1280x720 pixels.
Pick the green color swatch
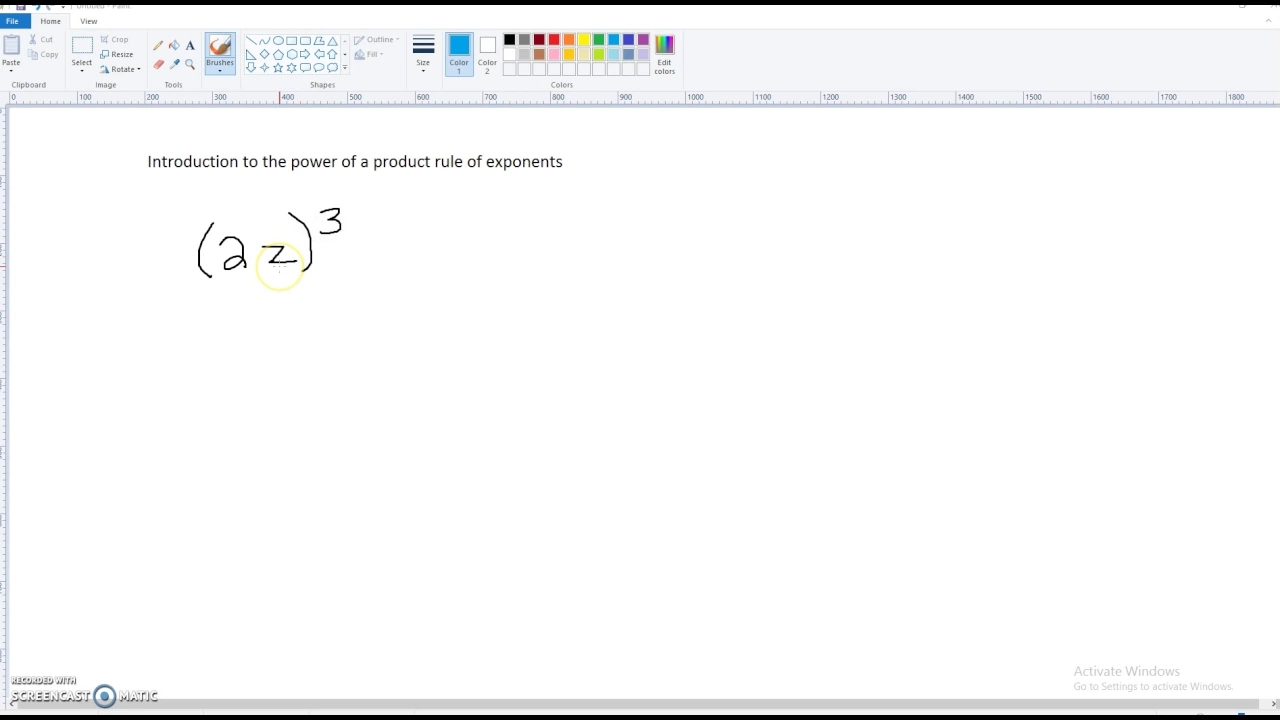(x=599, y=40)
